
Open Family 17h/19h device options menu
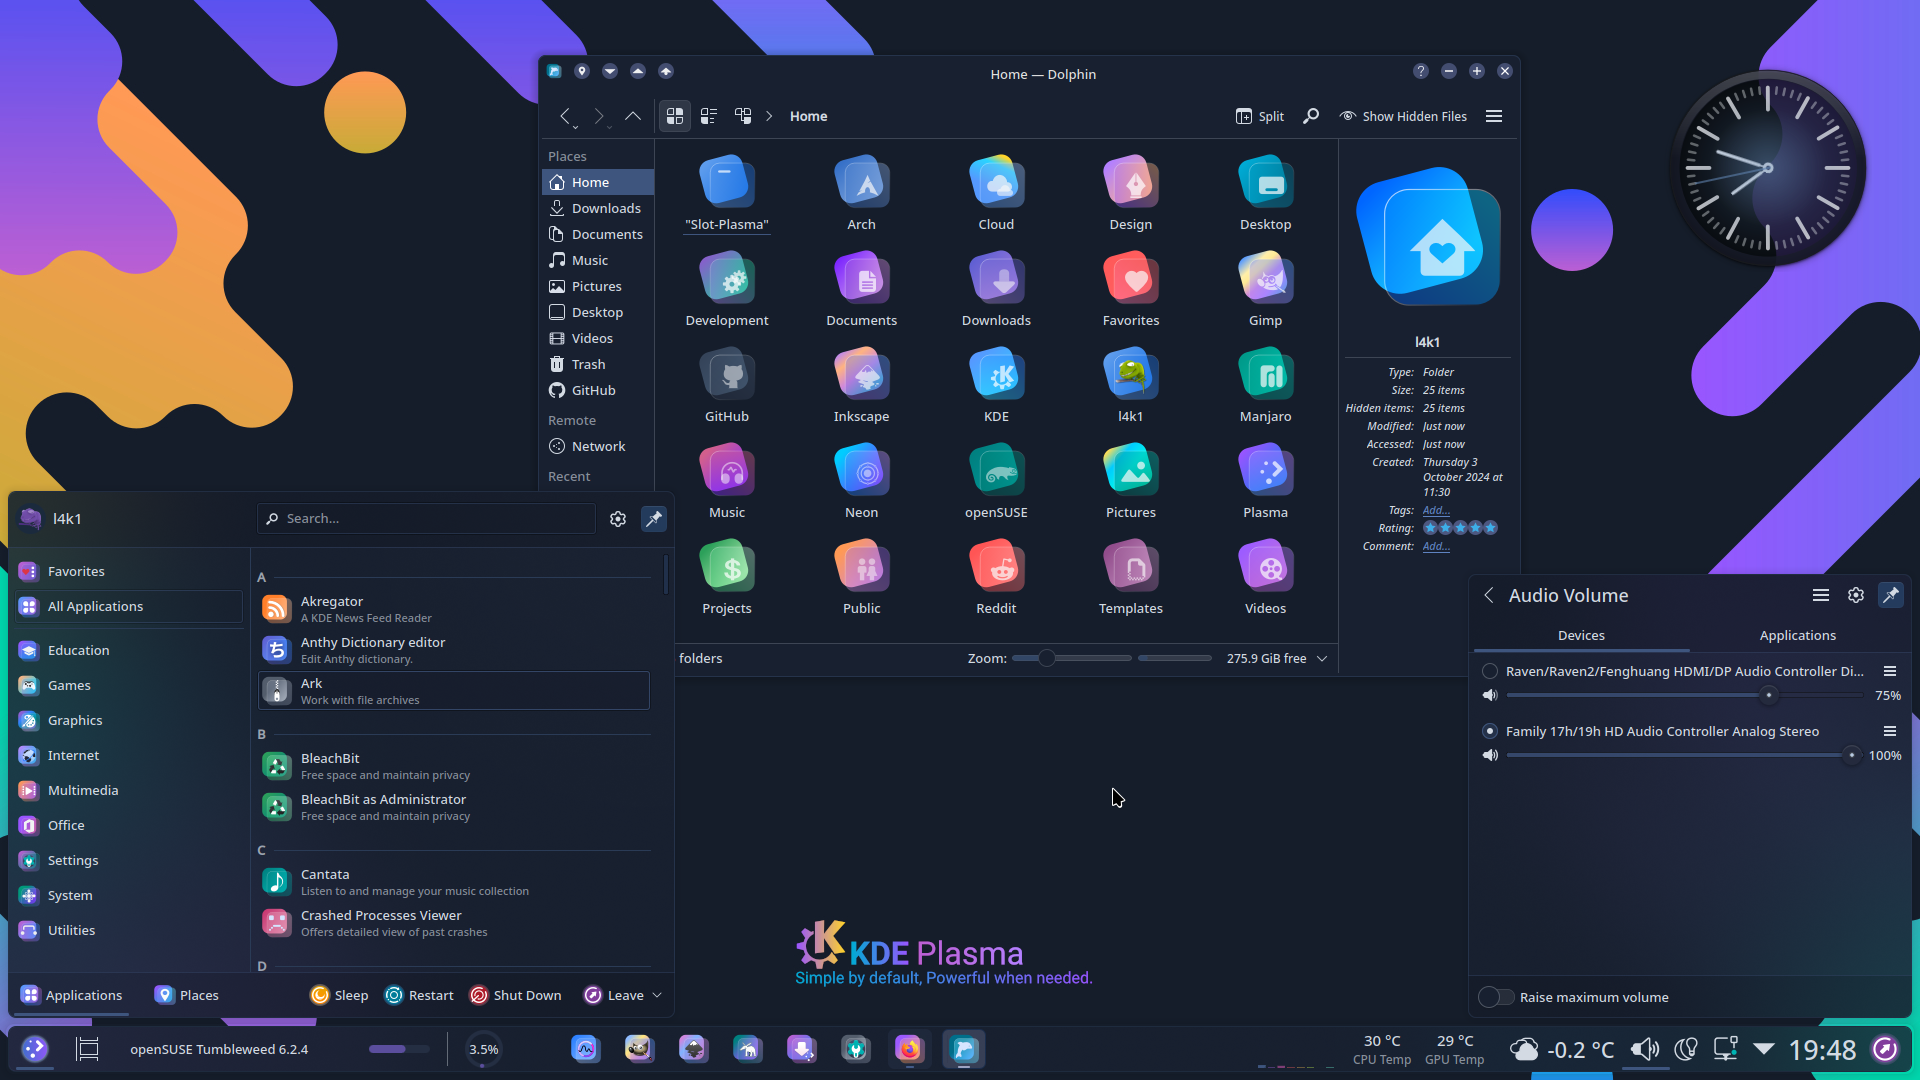[x=1890, y=731]
